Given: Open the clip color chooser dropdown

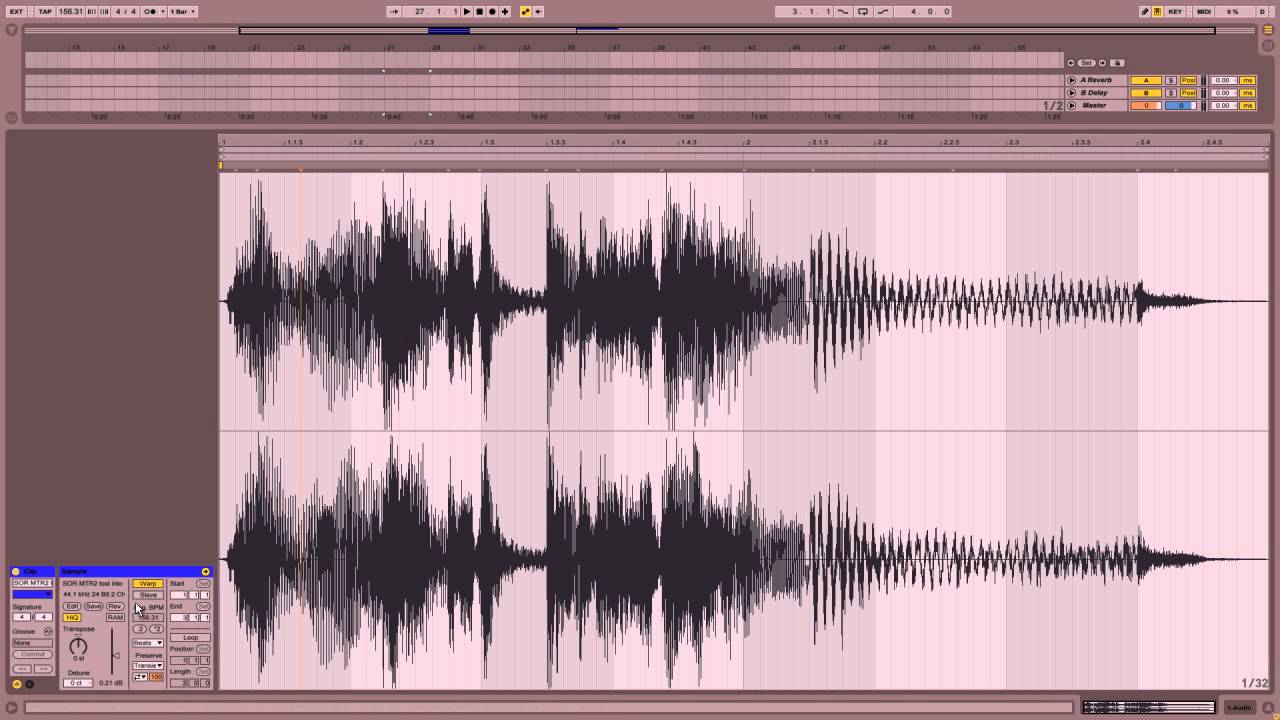Looking at the screenshot, I should [x=32, y=594].
